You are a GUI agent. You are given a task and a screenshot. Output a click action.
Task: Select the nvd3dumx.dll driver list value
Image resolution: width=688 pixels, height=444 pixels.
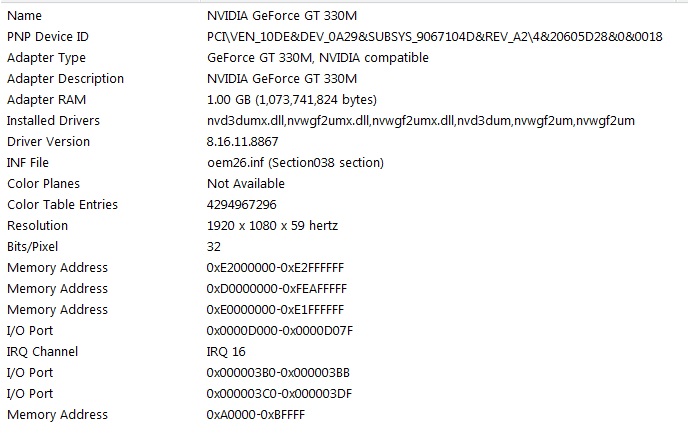[421, 121]
